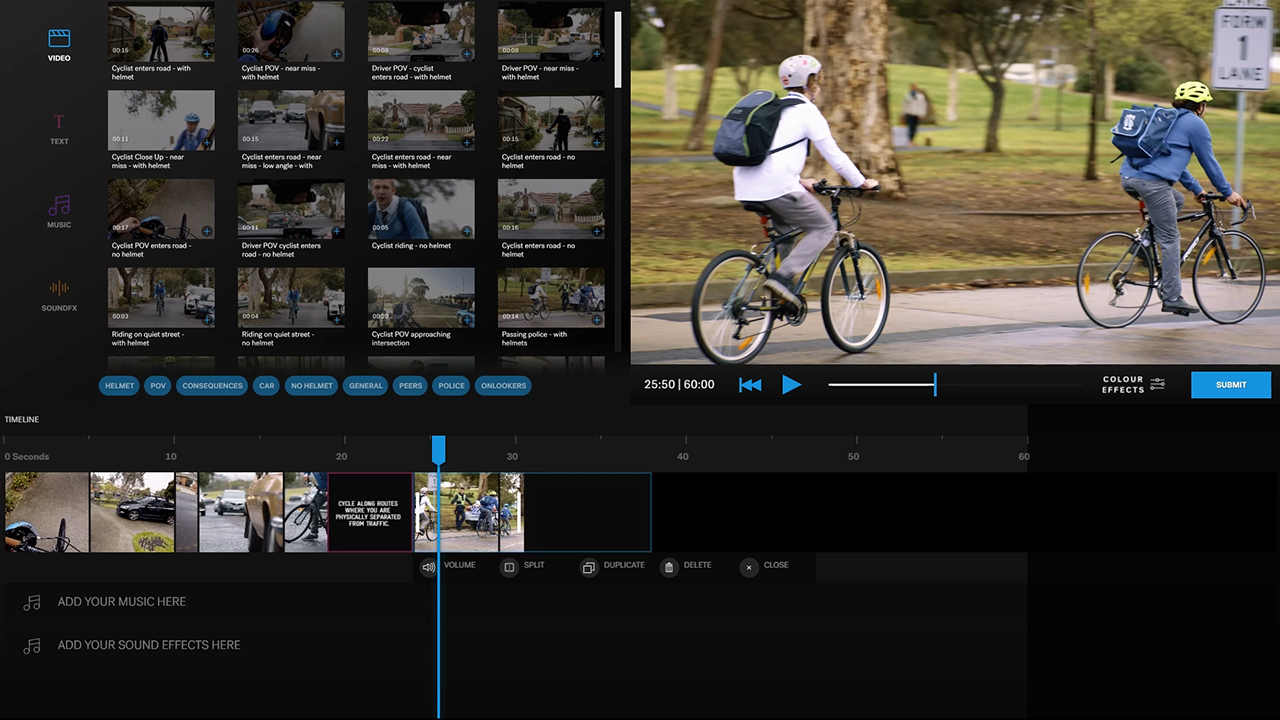Open the Text section in sidebar

(59, 129)
